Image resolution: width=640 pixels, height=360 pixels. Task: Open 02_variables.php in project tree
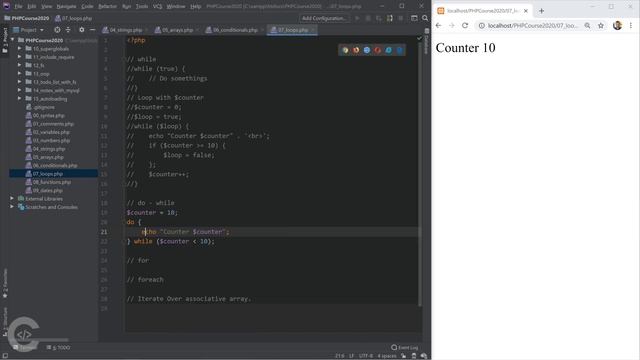pyautogui.click(x=47, y=132)
